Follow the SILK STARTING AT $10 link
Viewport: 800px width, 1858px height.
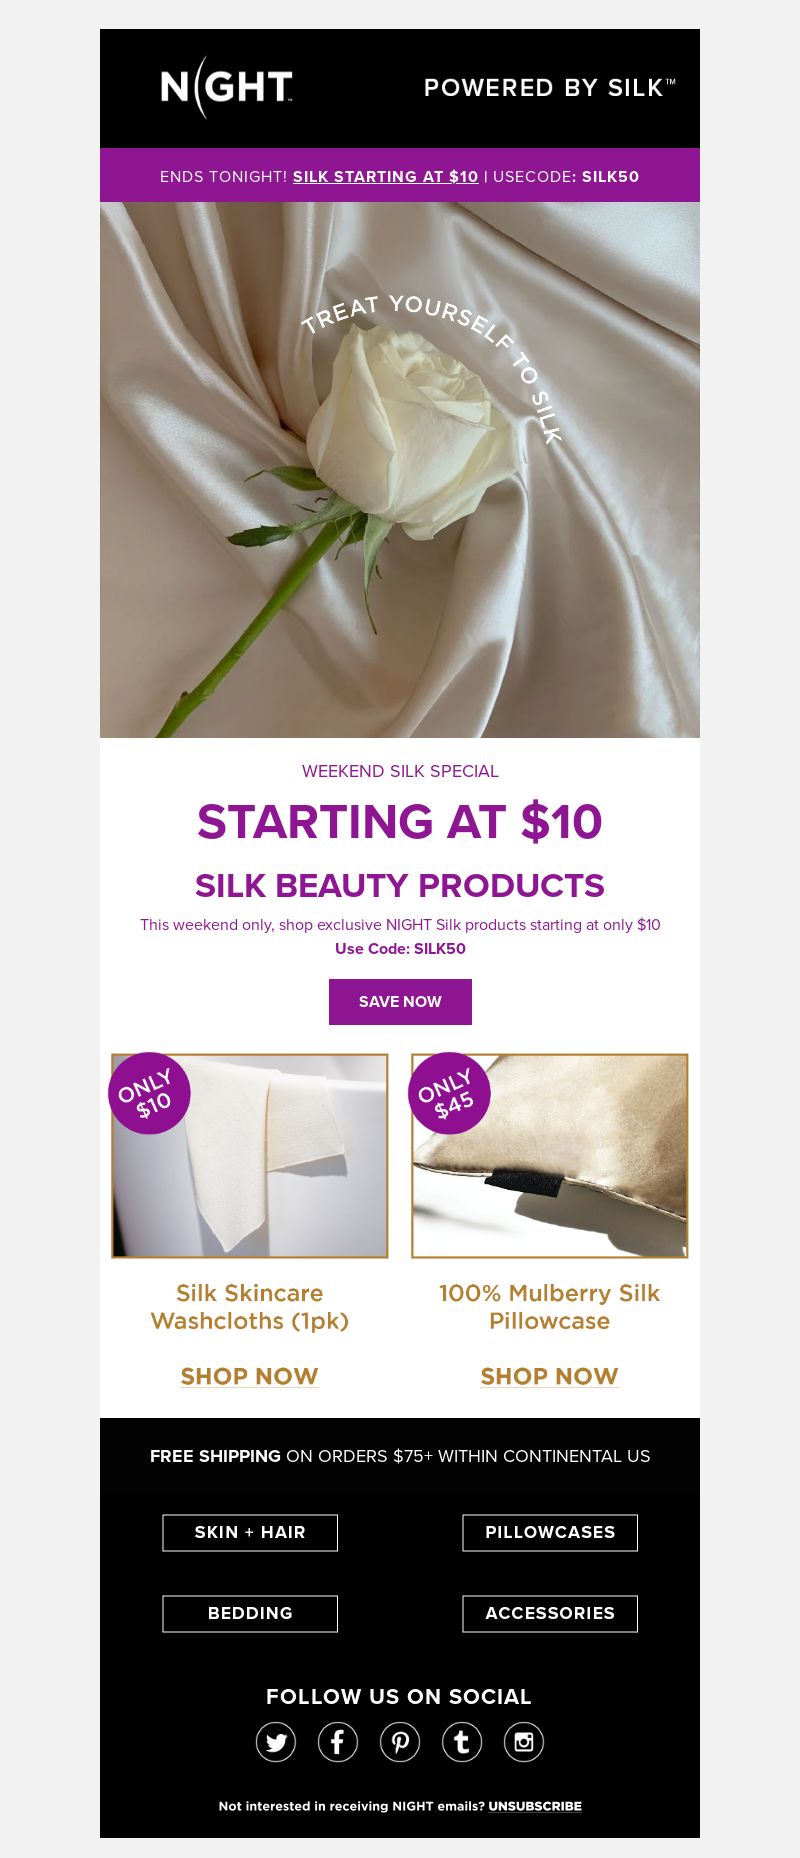click(x=385, y=177)
